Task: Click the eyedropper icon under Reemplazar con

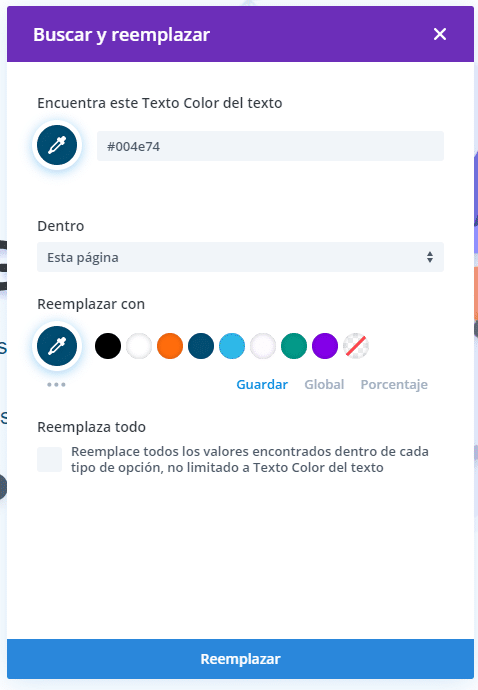Action: (x=57, y=346)
